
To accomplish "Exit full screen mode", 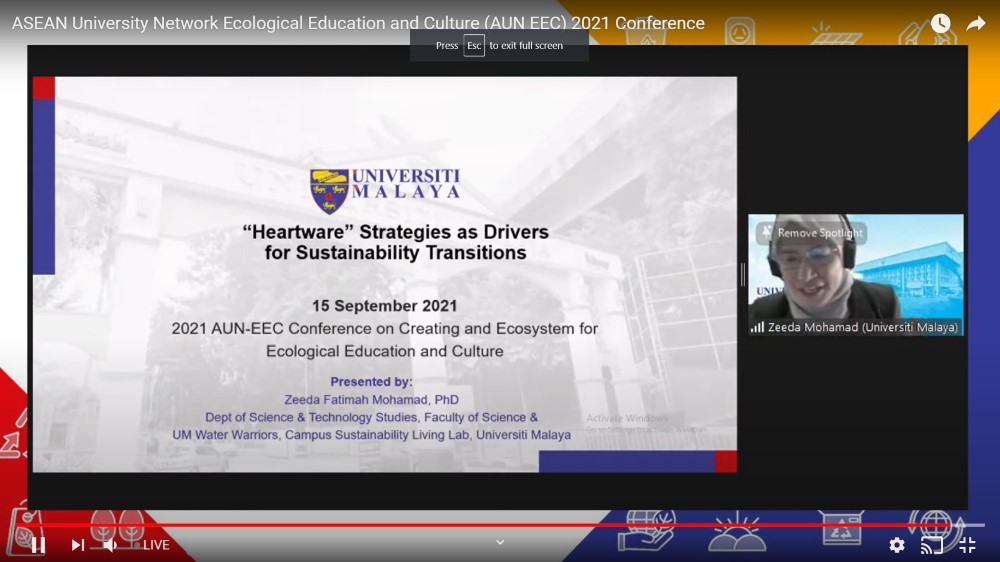I will tap(967, 545).
